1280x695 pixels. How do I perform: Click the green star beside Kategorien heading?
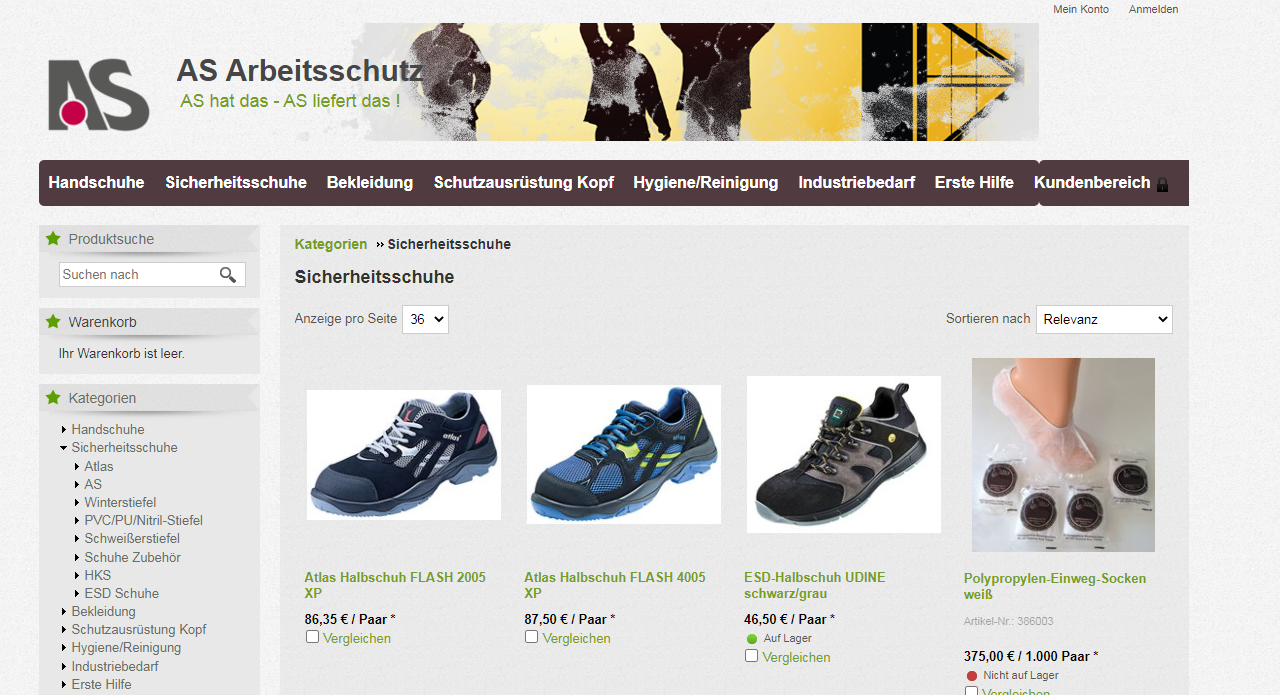pyautogui.click(x=53, y=398)
